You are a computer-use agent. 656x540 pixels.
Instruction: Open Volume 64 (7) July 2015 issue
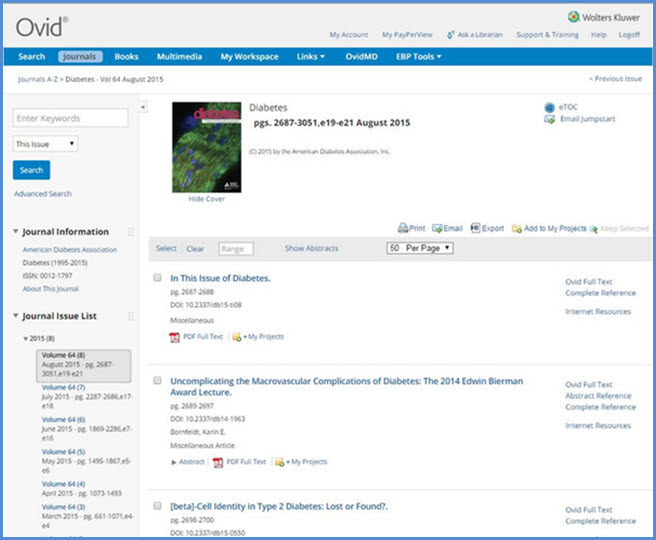click(x=63, y=387)
